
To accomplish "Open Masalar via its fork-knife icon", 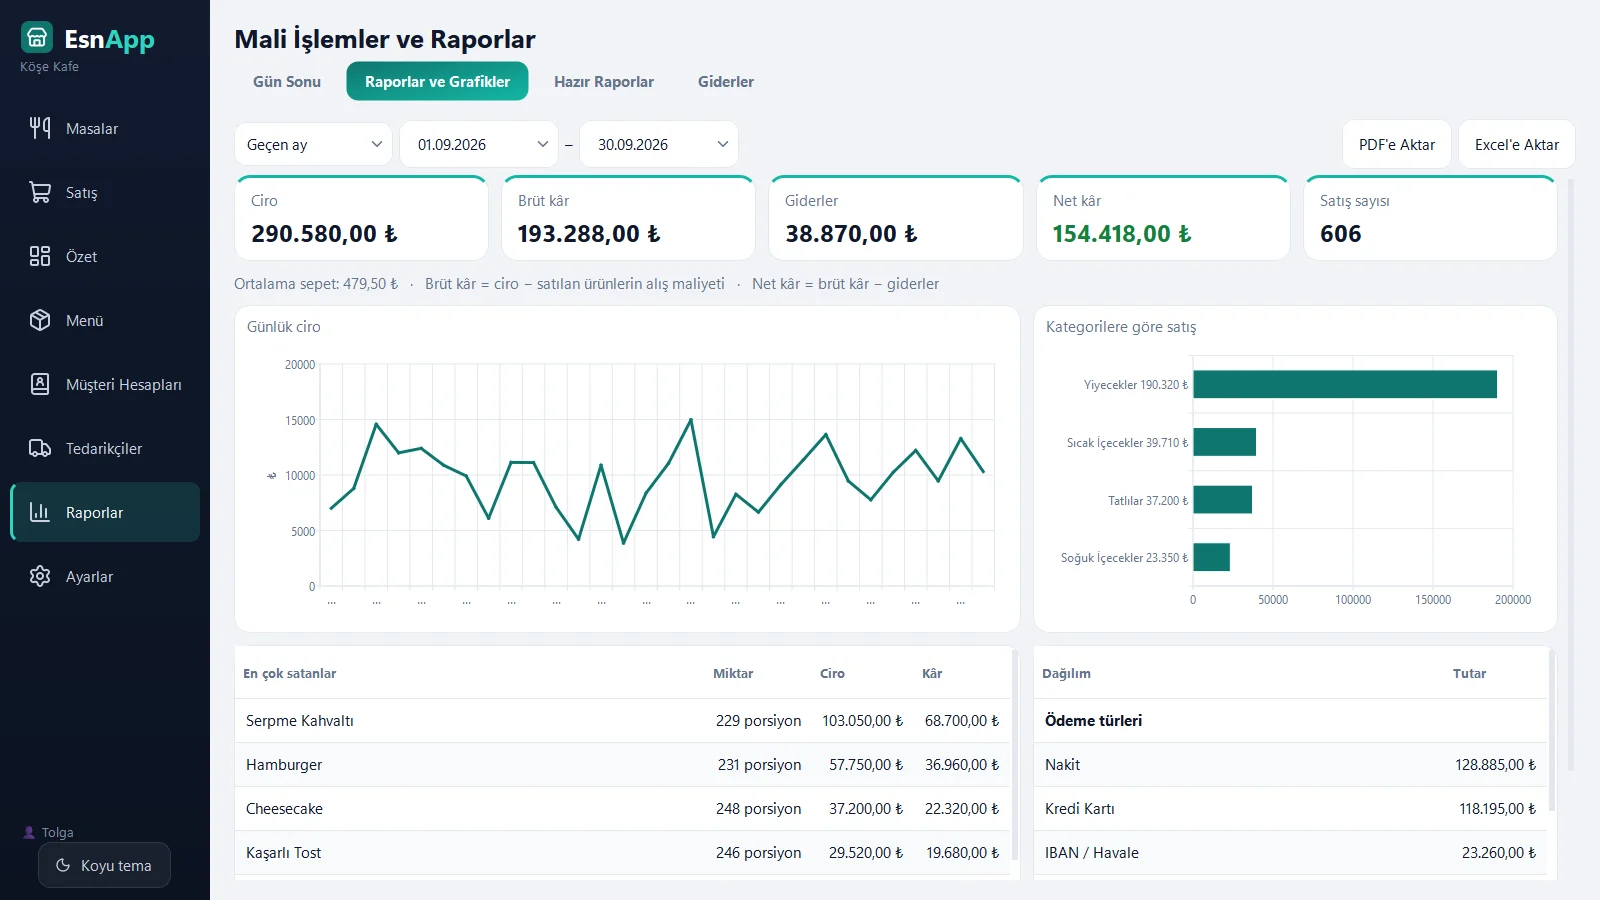I will click(40, 128).
